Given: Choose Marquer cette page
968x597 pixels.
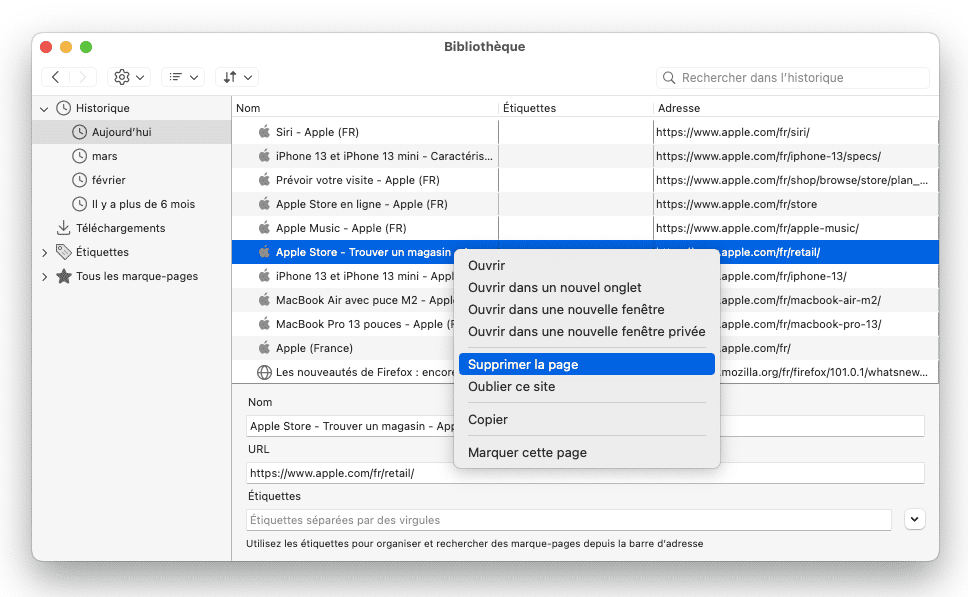Looking at the screenshot, I should coord(586,453).
